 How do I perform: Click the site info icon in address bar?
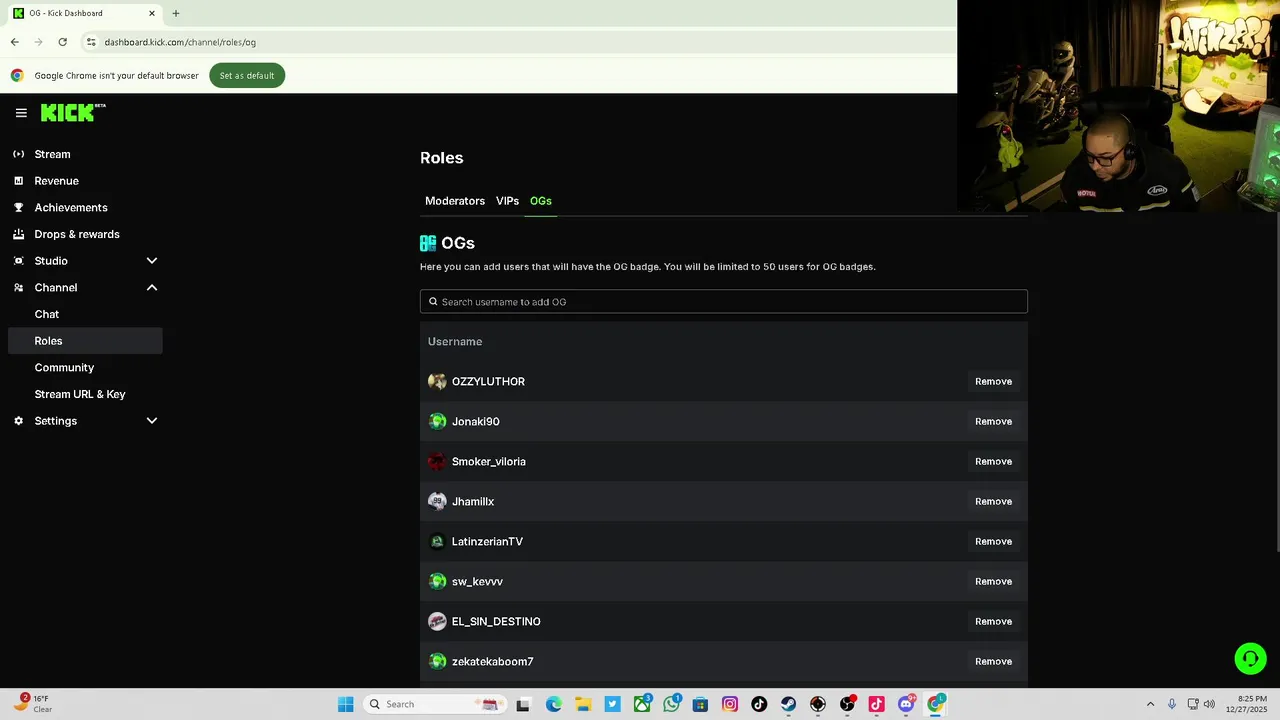(90, 42)
